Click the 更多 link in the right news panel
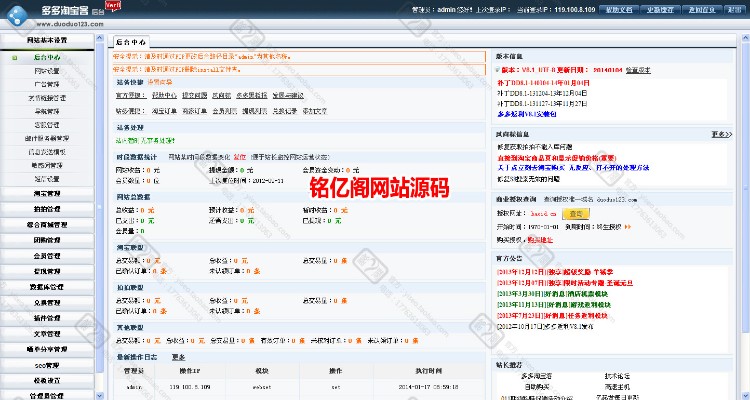The width and height of the screenshot is (750, 400). tap(721, 133)
